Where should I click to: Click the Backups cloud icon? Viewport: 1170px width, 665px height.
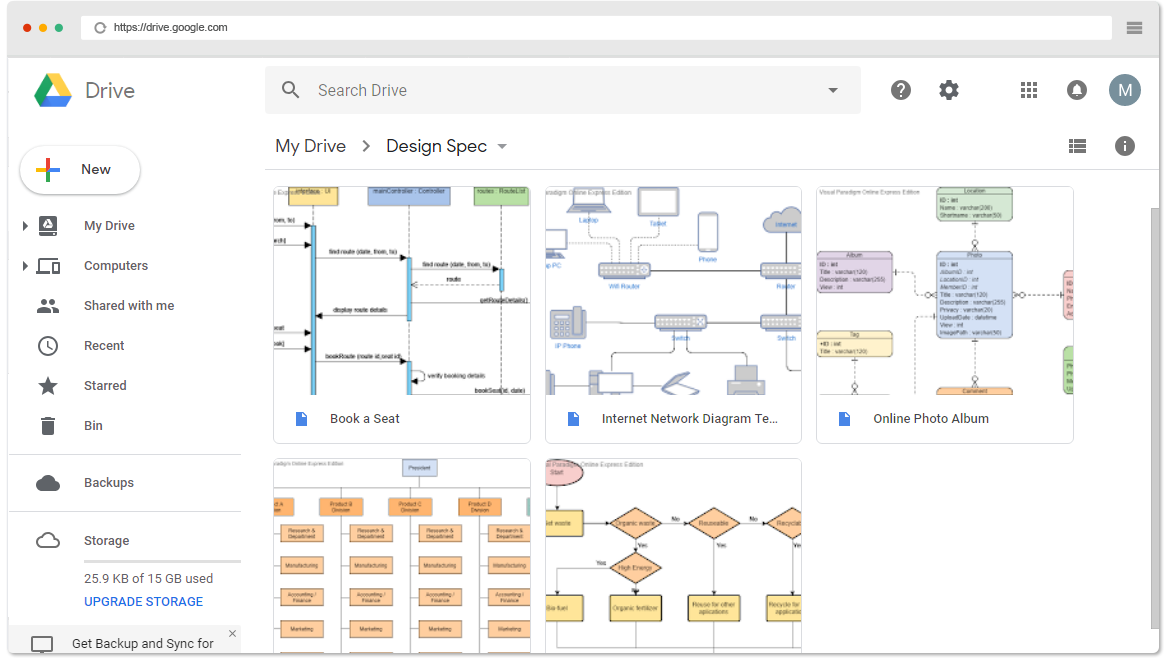click(x=48, y=483)
